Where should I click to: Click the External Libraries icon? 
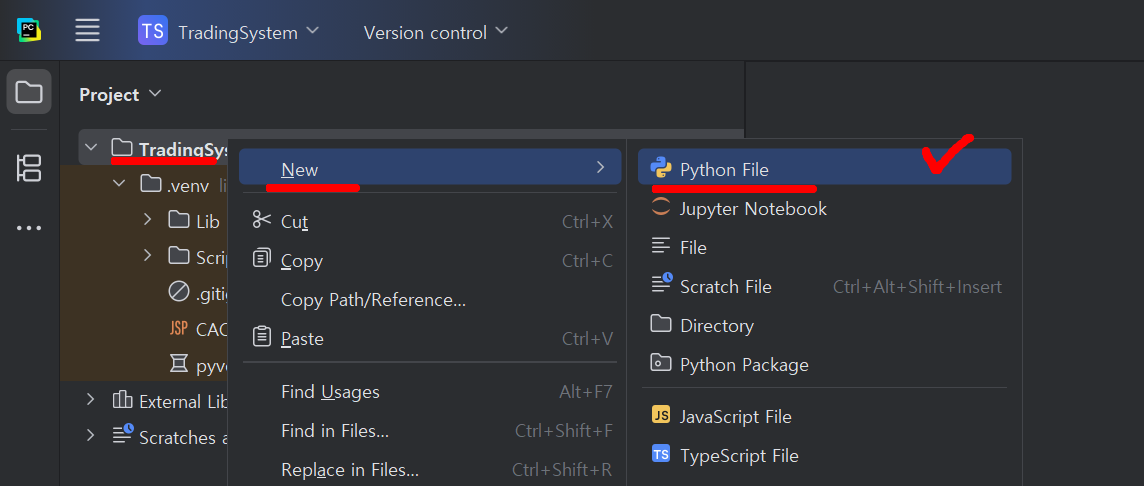[x=122, y=400]
